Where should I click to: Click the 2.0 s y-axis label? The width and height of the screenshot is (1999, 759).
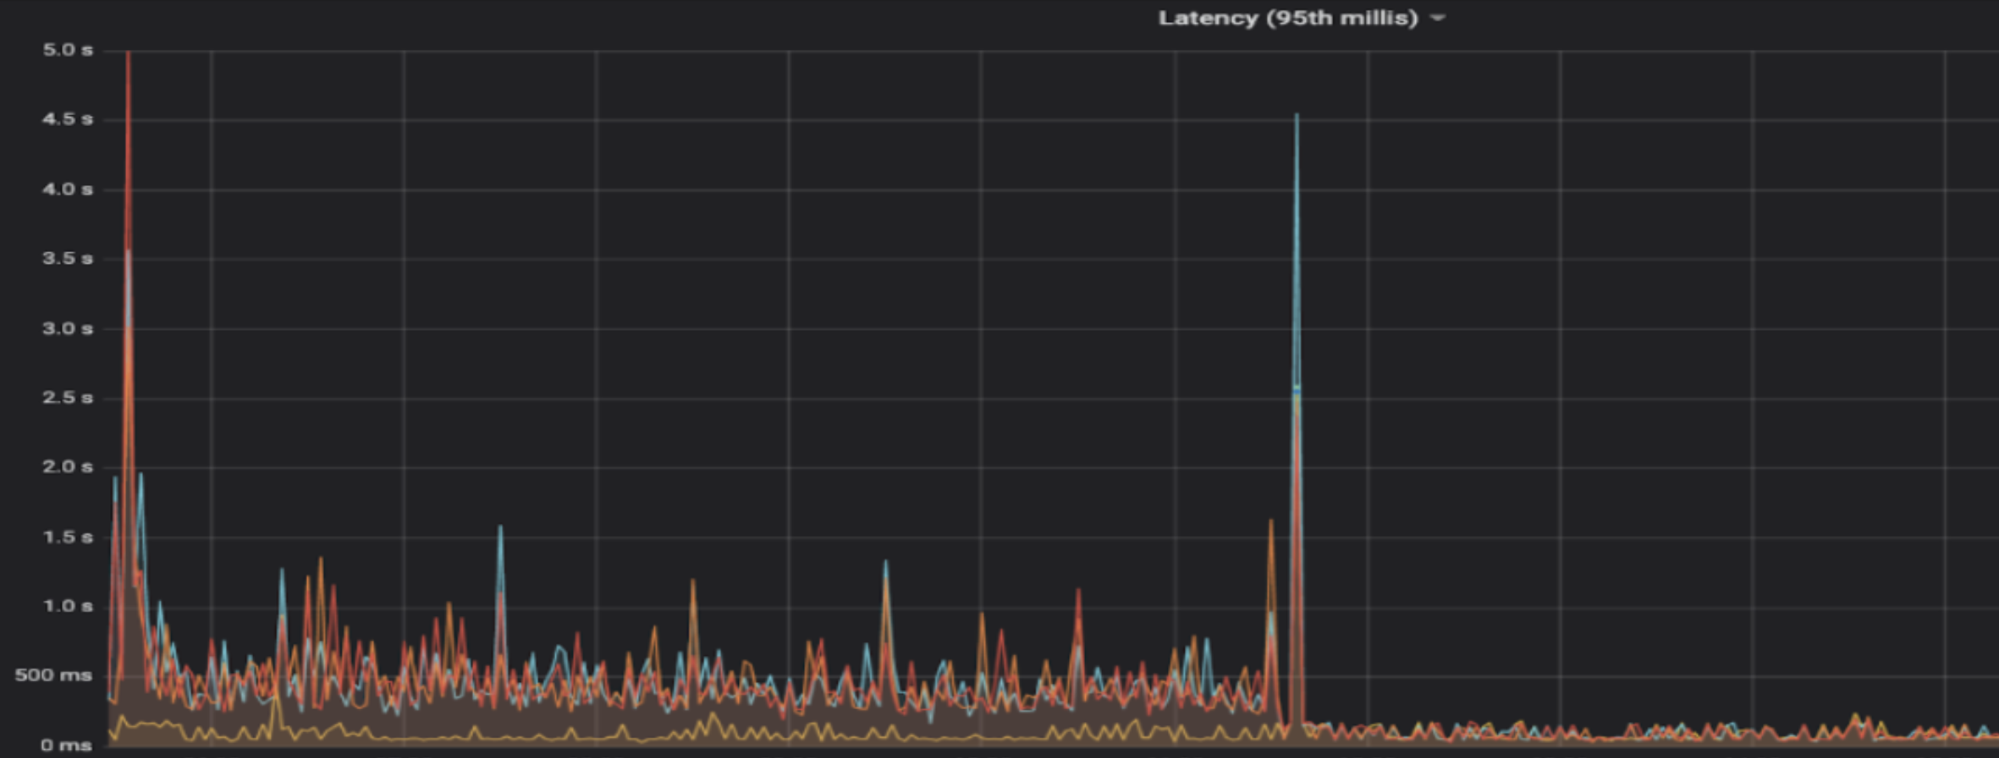67,467
